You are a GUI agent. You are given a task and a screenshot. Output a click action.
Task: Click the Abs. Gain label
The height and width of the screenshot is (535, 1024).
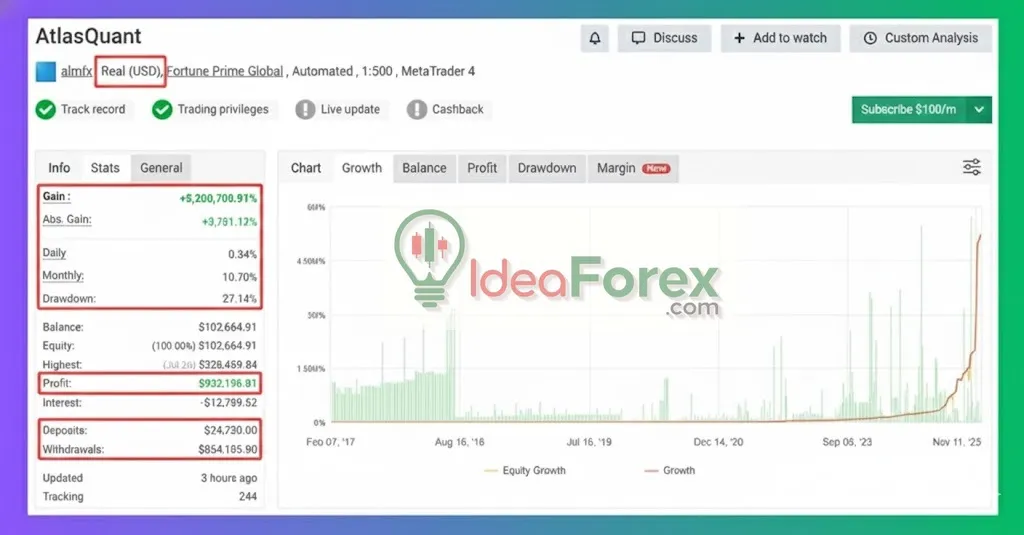67,219
